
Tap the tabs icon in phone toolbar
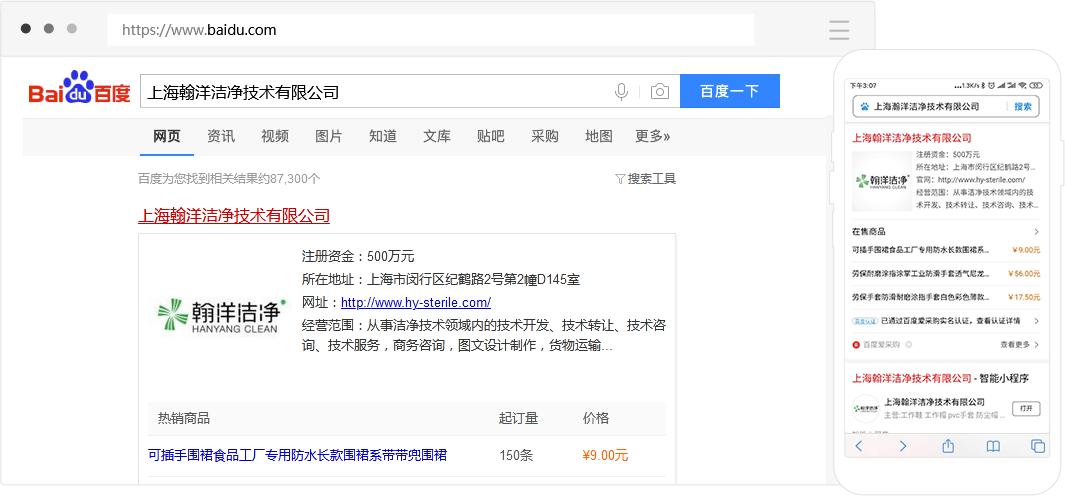[1037, 446]
